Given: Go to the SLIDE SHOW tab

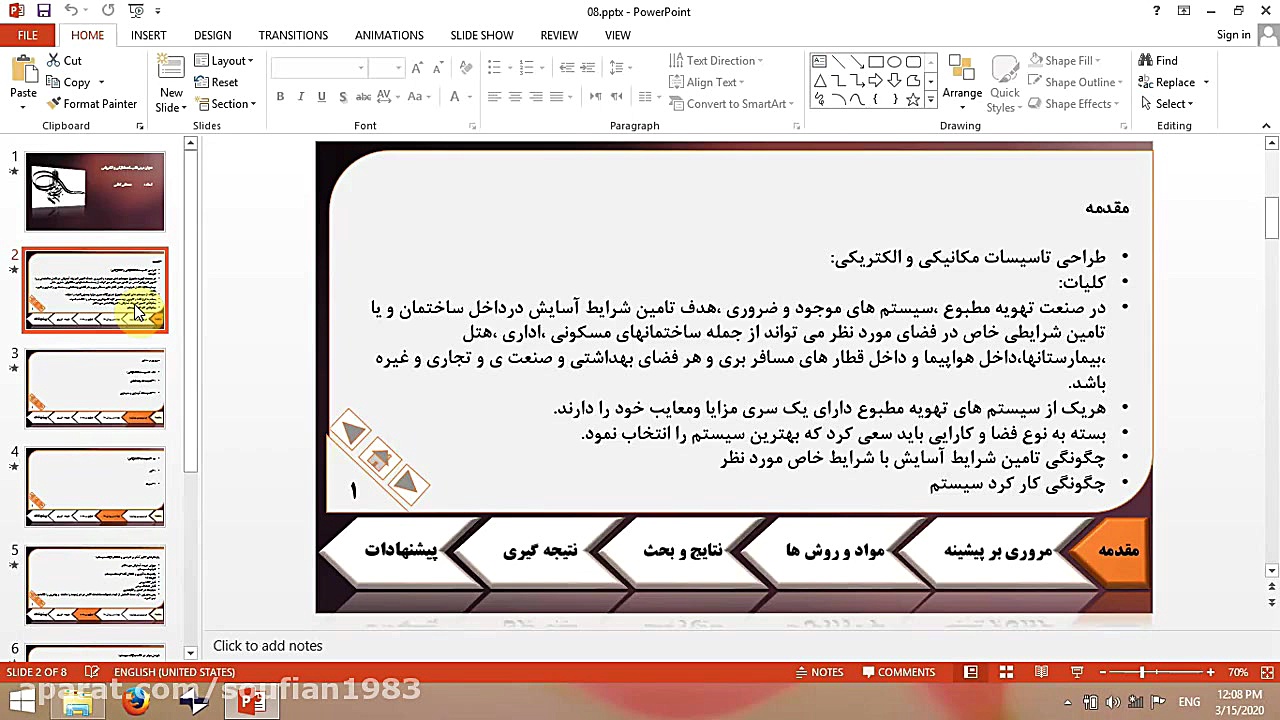Looking at the screenshot, I should tap(481, 35).
